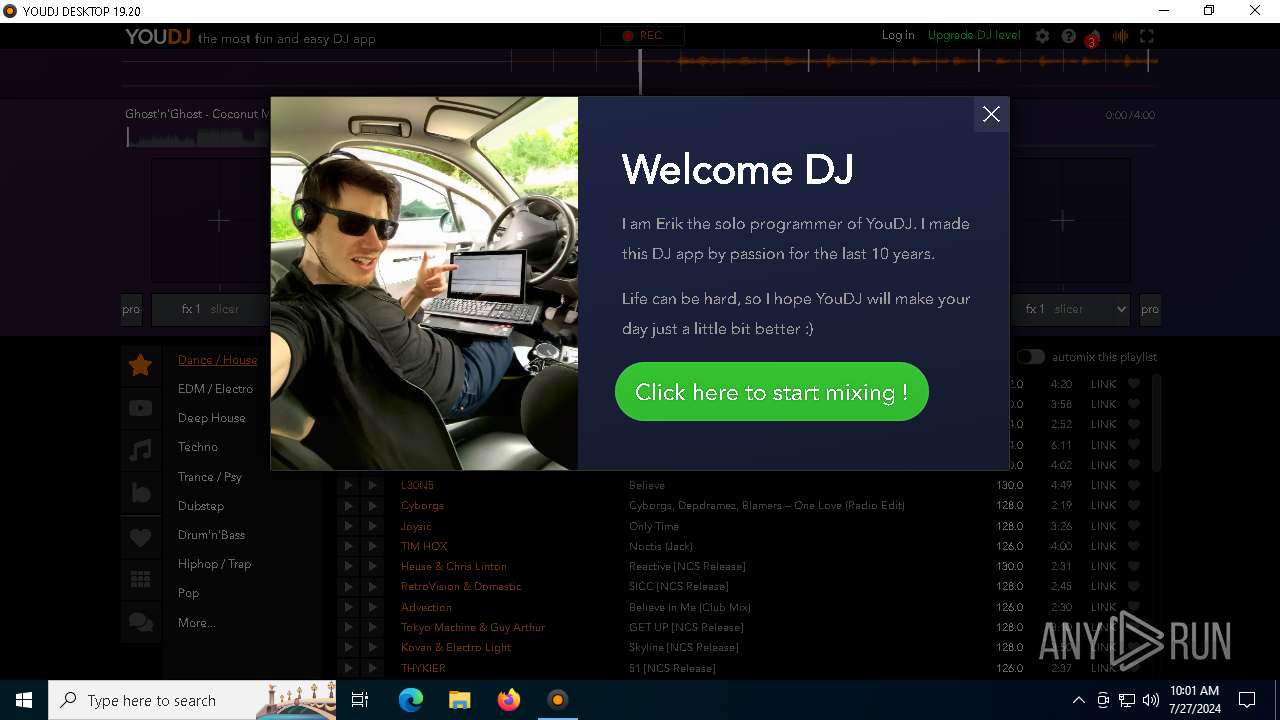Click artist Heuse & Chris Linton
The height and width of the screenshot is (720, 1280).
pos(453,566)
